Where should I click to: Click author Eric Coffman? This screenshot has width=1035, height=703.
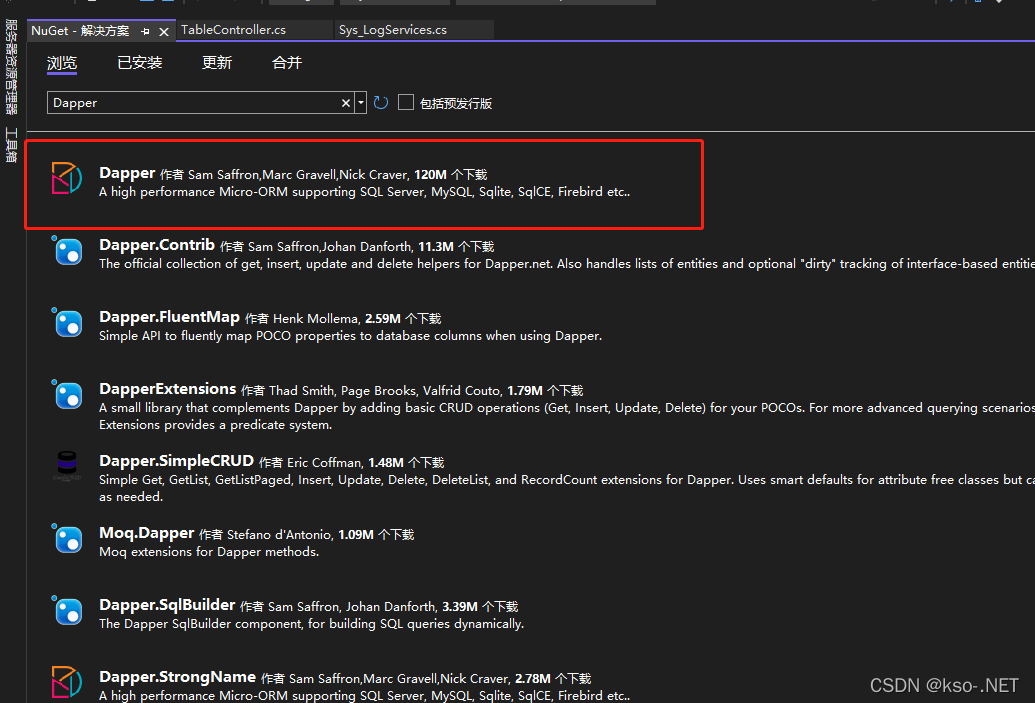(324, 463)
